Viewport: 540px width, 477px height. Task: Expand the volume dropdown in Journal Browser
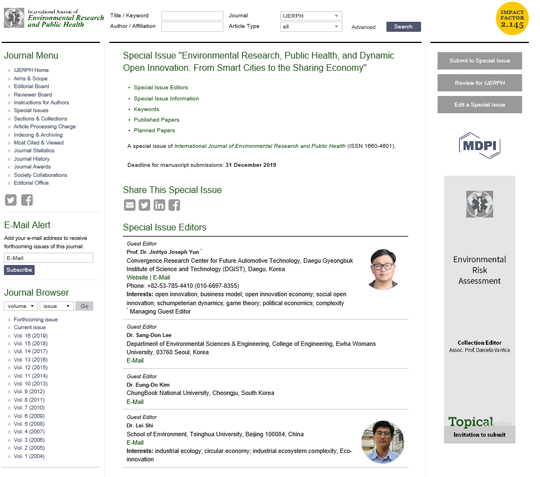[21, 306]
